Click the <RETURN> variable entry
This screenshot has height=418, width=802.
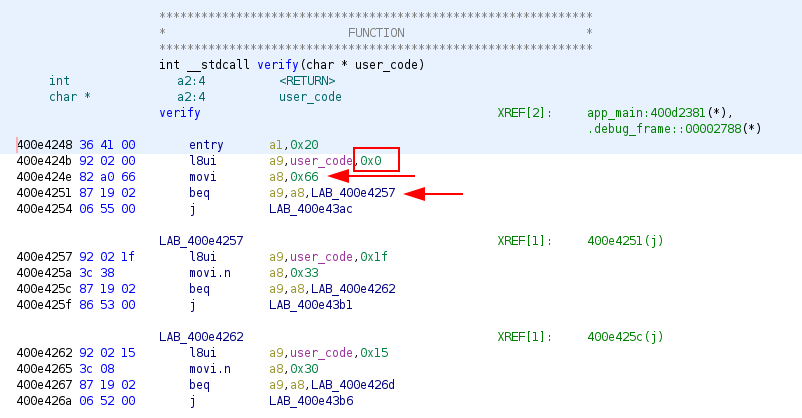(x=307, y=81)
